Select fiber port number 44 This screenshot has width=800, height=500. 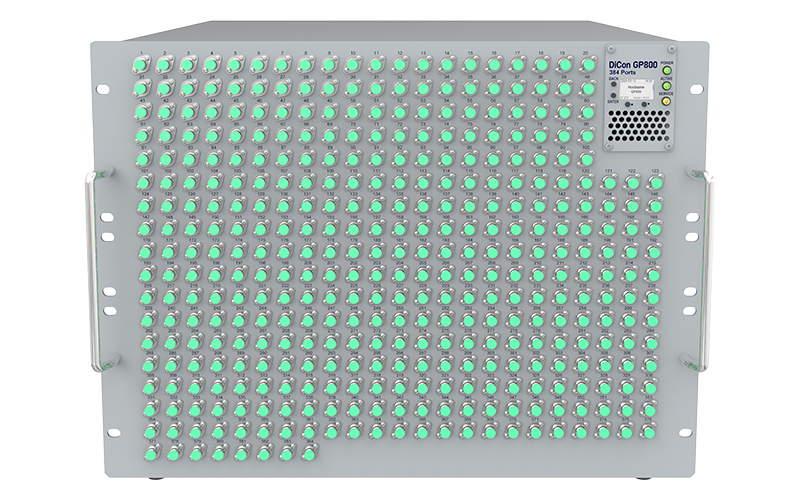(x=211, y=111)
